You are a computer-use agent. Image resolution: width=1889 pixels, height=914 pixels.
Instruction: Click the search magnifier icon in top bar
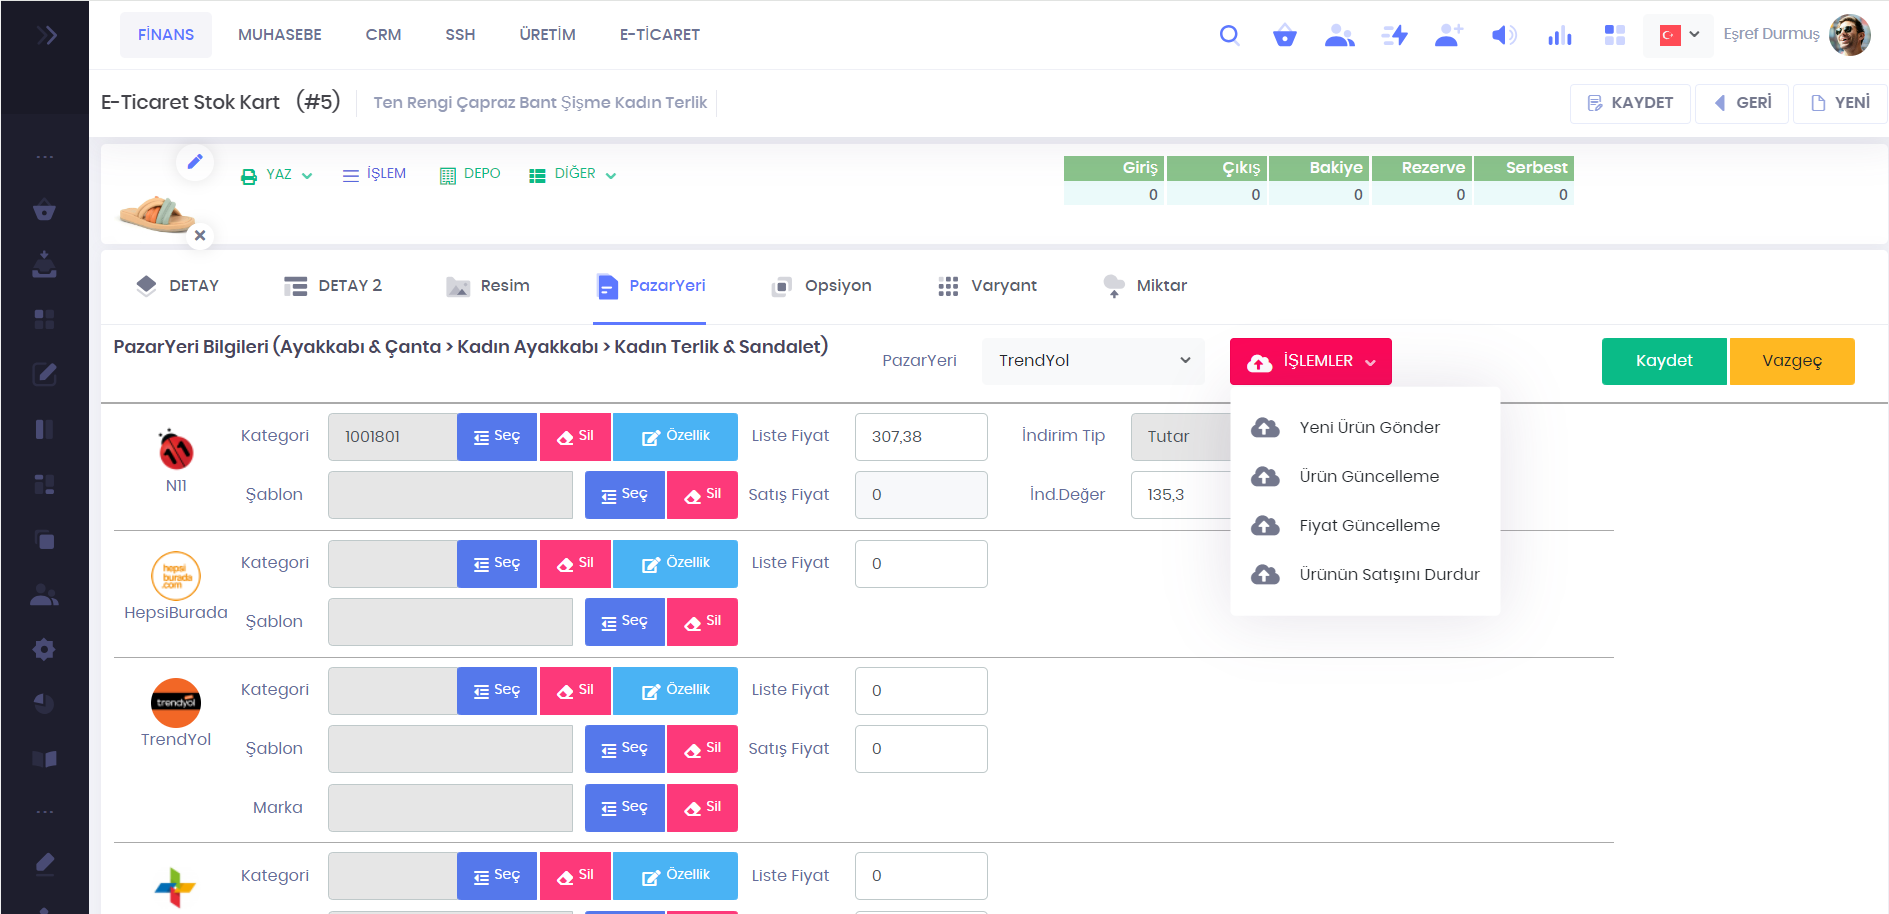click(x=1229, y=35)
